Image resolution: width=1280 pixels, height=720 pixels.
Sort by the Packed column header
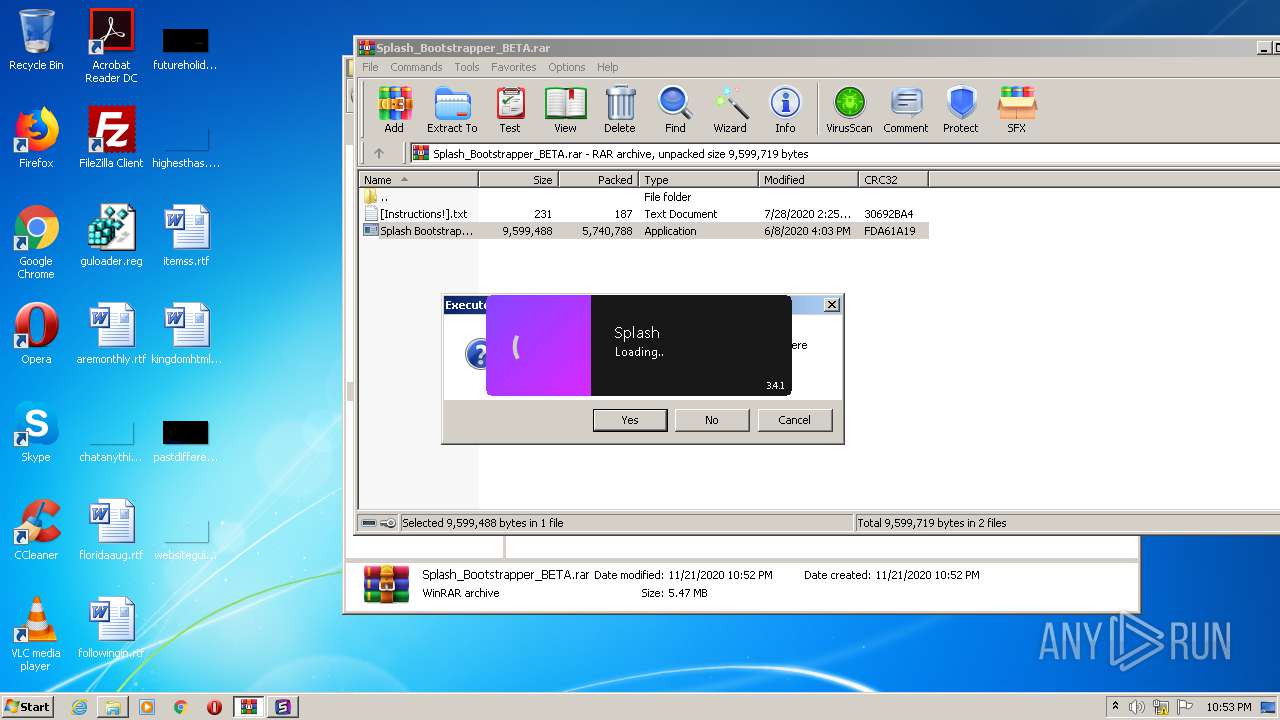(598, 180)
